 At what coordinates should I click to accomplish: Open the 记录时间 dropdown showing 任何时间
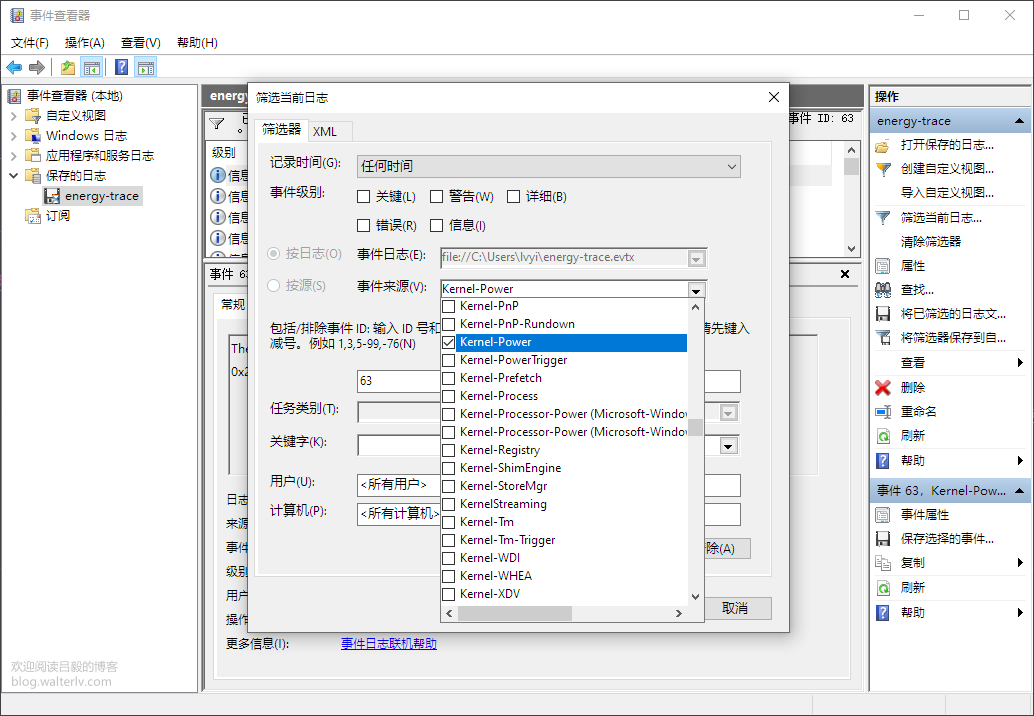(x=548, y=166)
